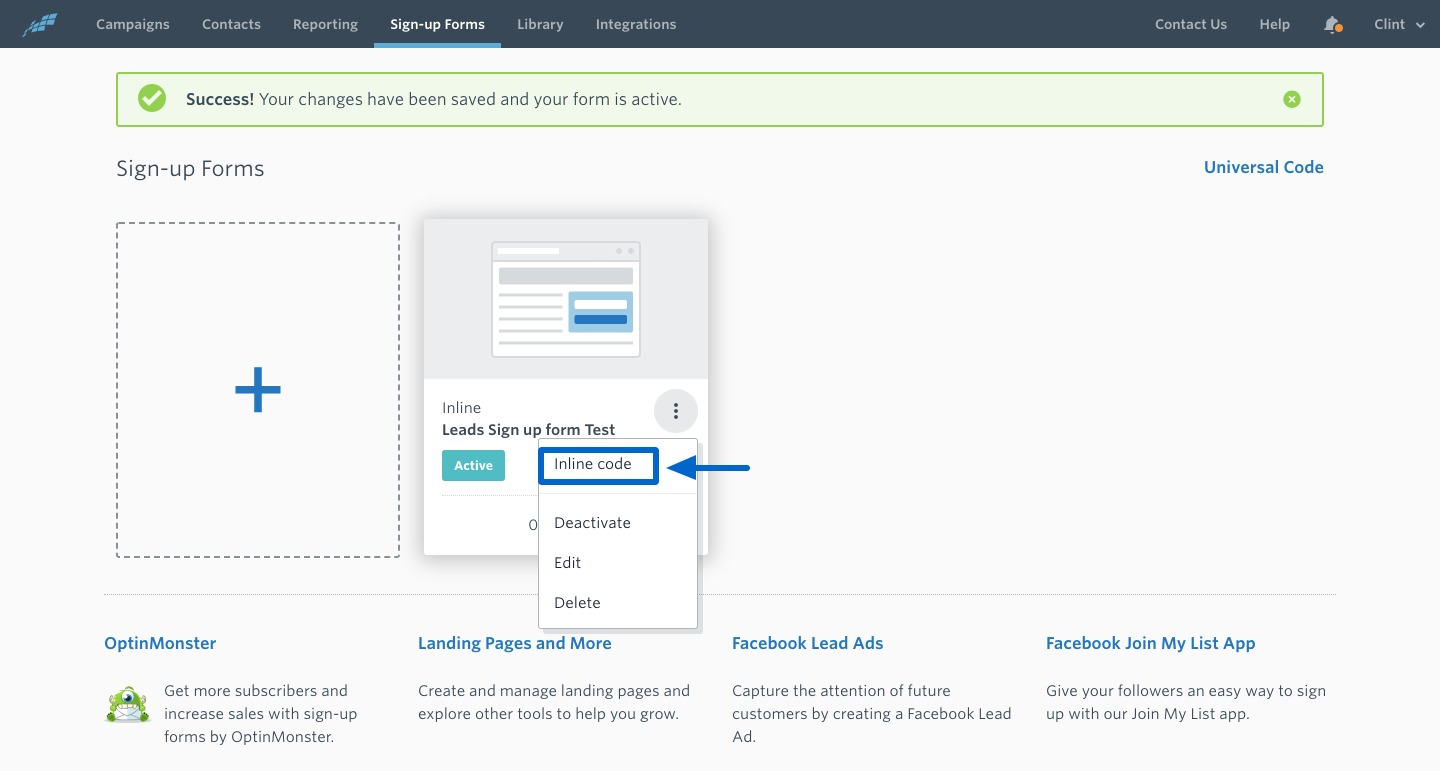This screenshot has height=771, width=1440.
Task: Click the inline form preview thumbnail
Action: [566, 299]
